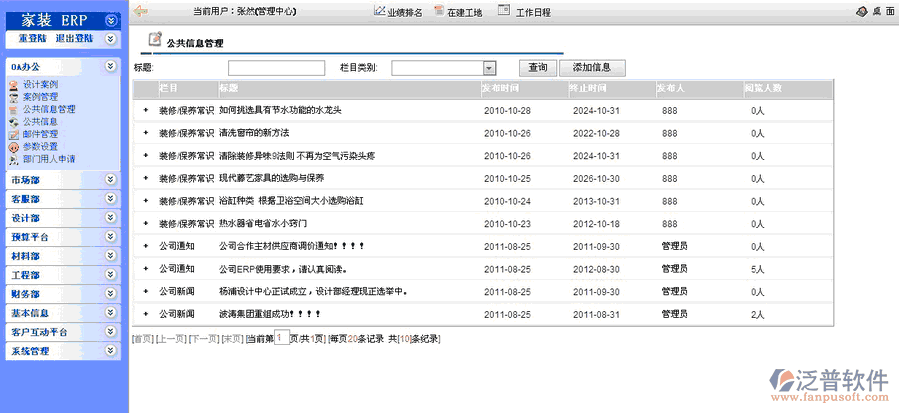Open the 栏目类别 dropdown
This screenshot has height=413, width=899.
[489, 68]
